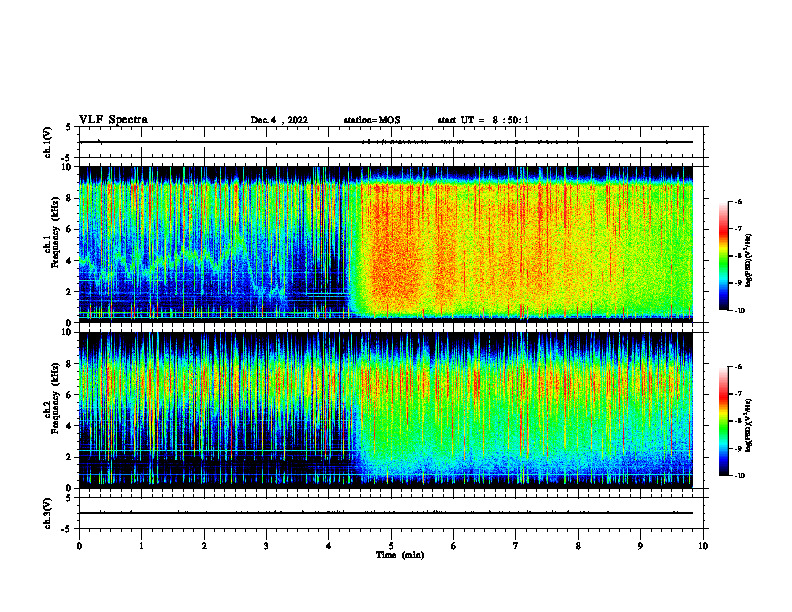The height and width of the screenshot is (612, 792).
Task: Click "-6" on the ch.2 color bar
Action: pyautogui.click(x=738, y=367)
